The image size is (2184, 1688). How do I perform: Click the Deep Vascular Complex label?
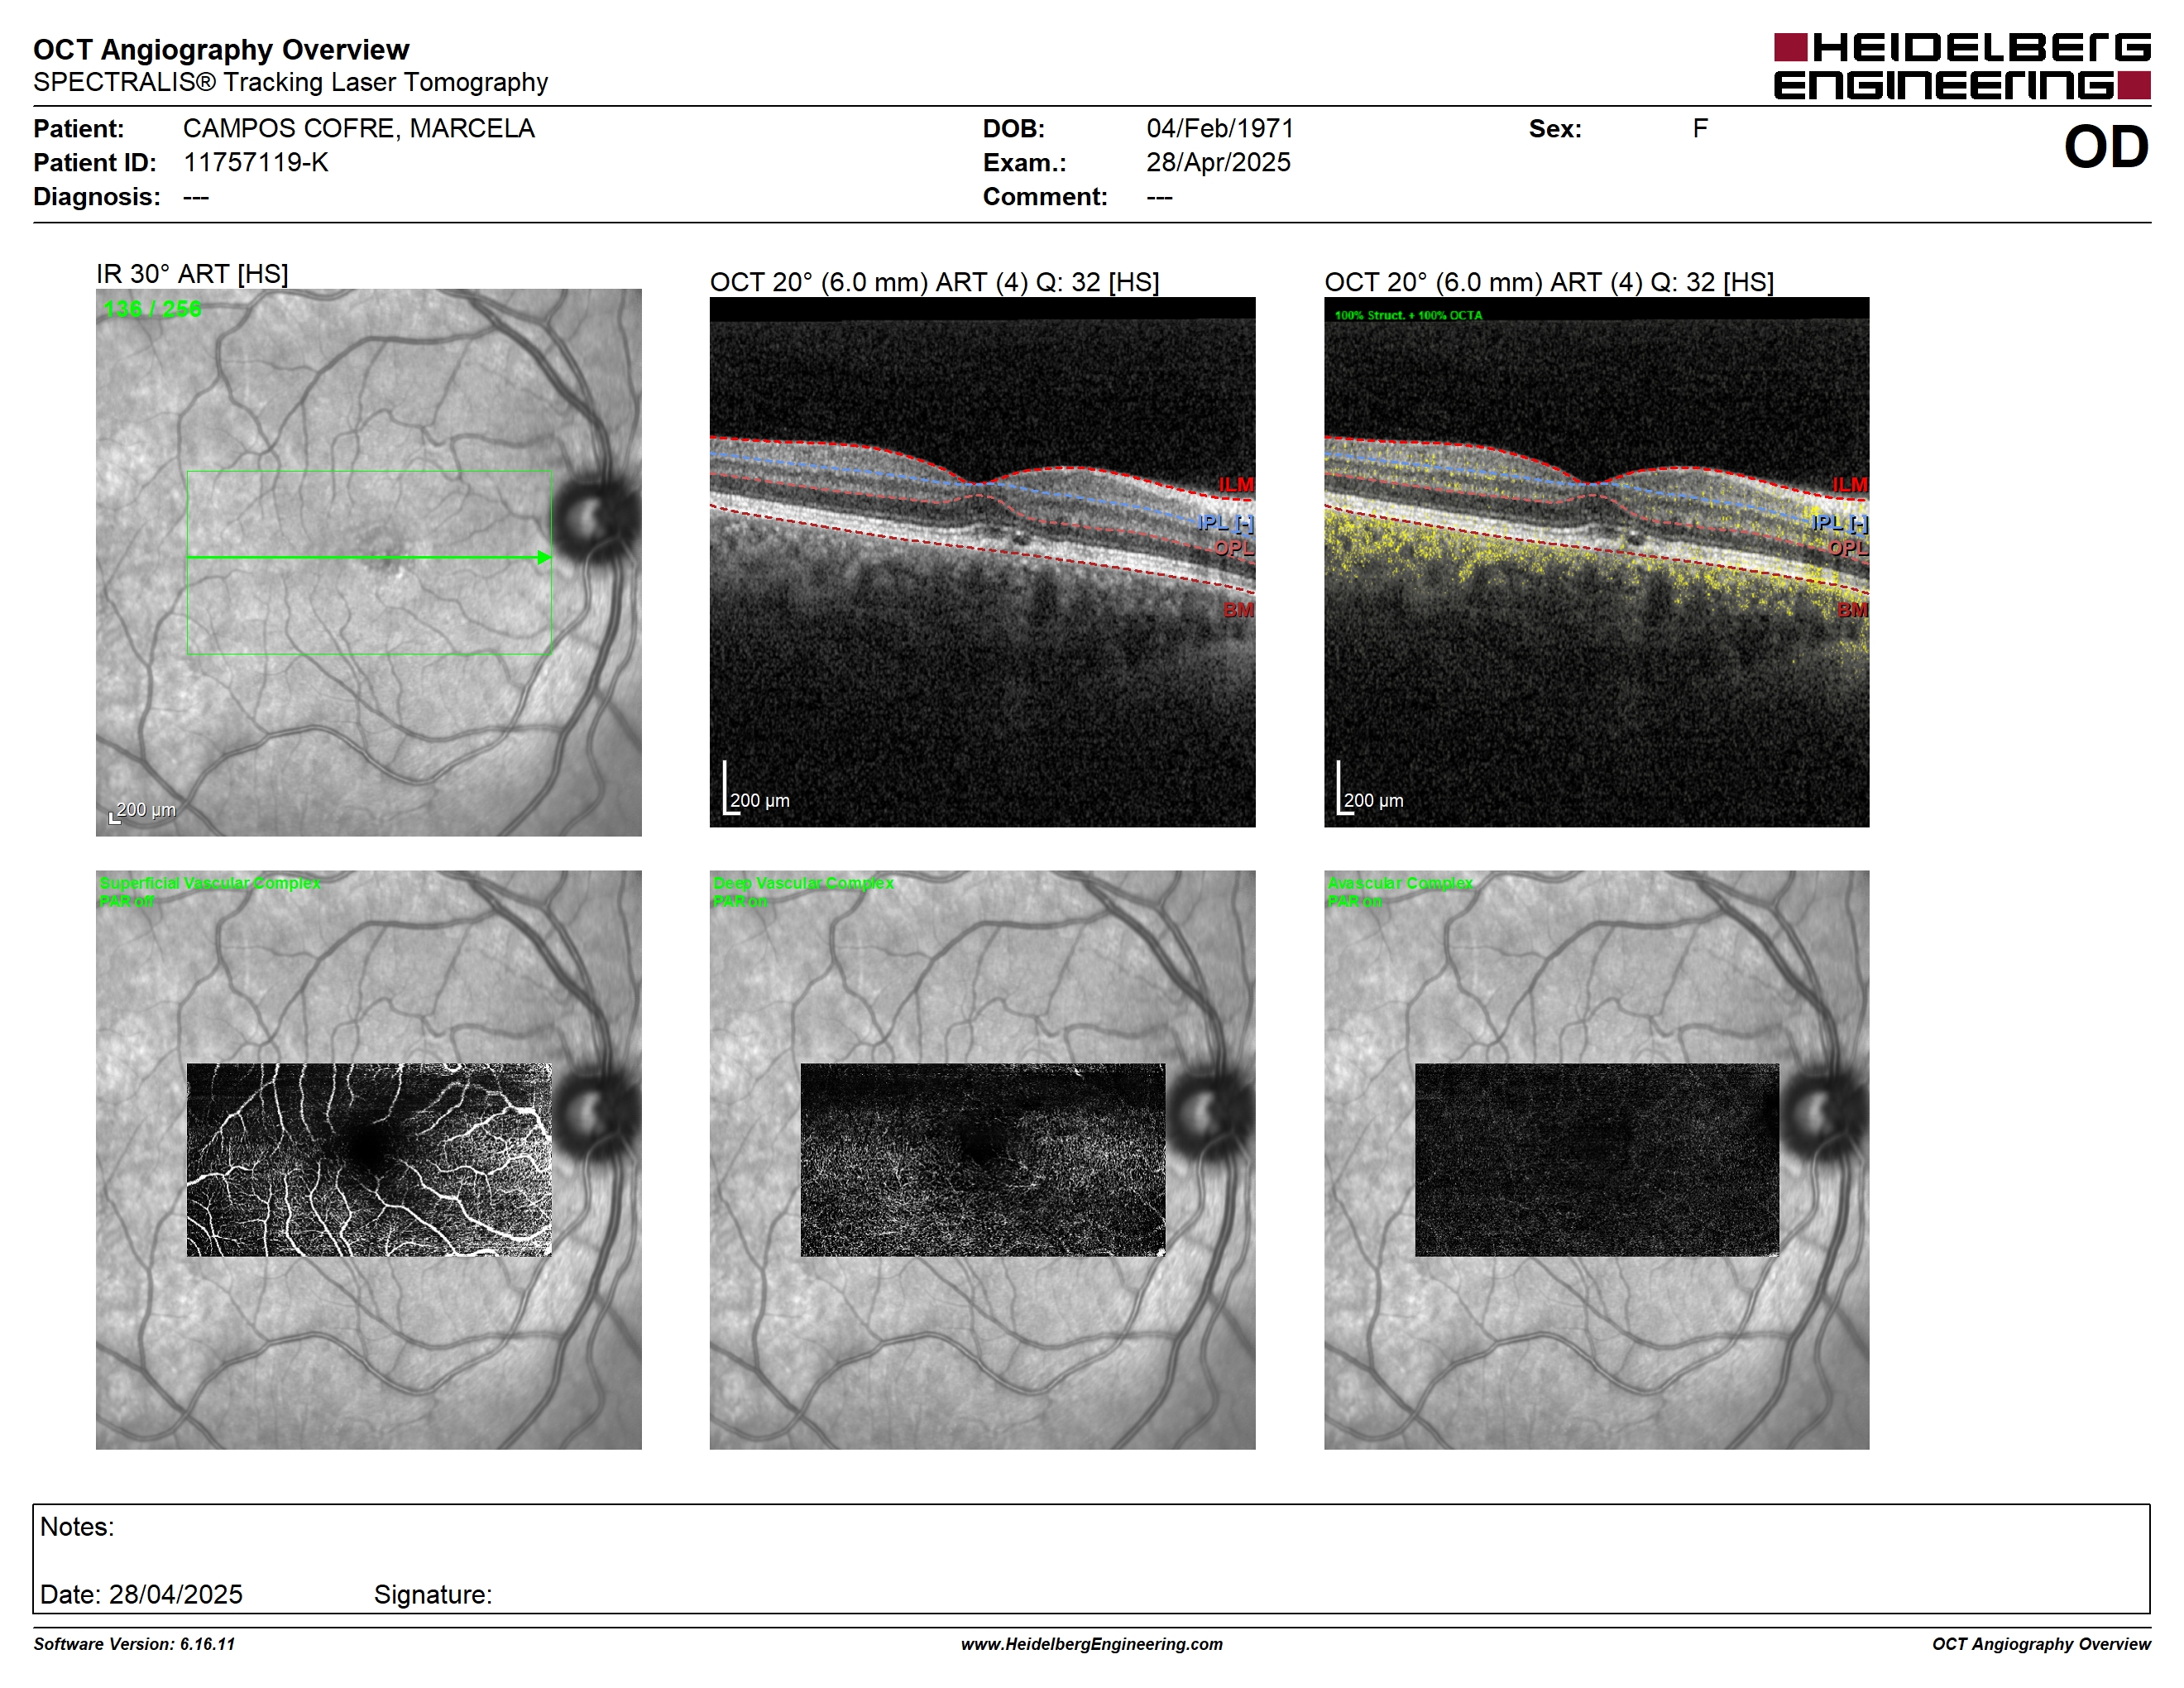[x=803, y=883]
